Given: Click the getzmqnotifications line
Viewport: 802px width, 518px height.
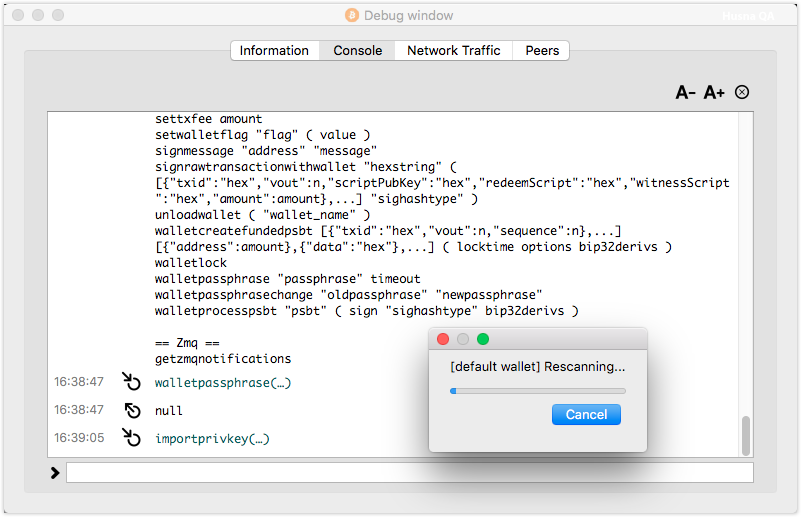Looking at the screenshot, I should [223, 359].
